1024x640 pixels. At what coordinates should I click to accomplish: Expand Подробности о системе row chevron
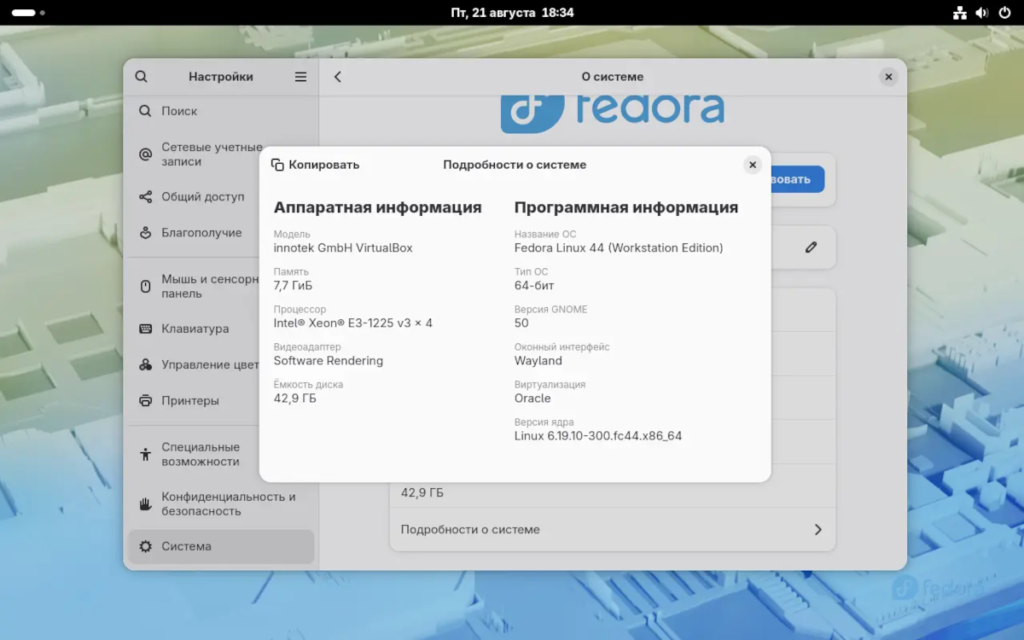[x=818, y=530]
